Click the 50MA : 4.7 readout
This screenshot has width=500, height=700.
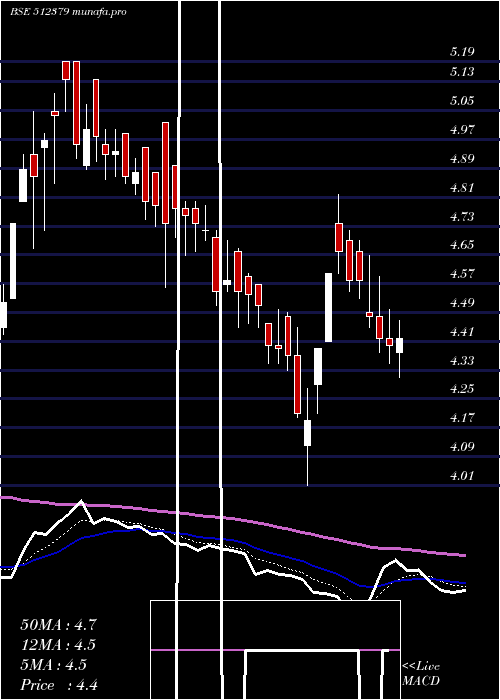(58, 625)
